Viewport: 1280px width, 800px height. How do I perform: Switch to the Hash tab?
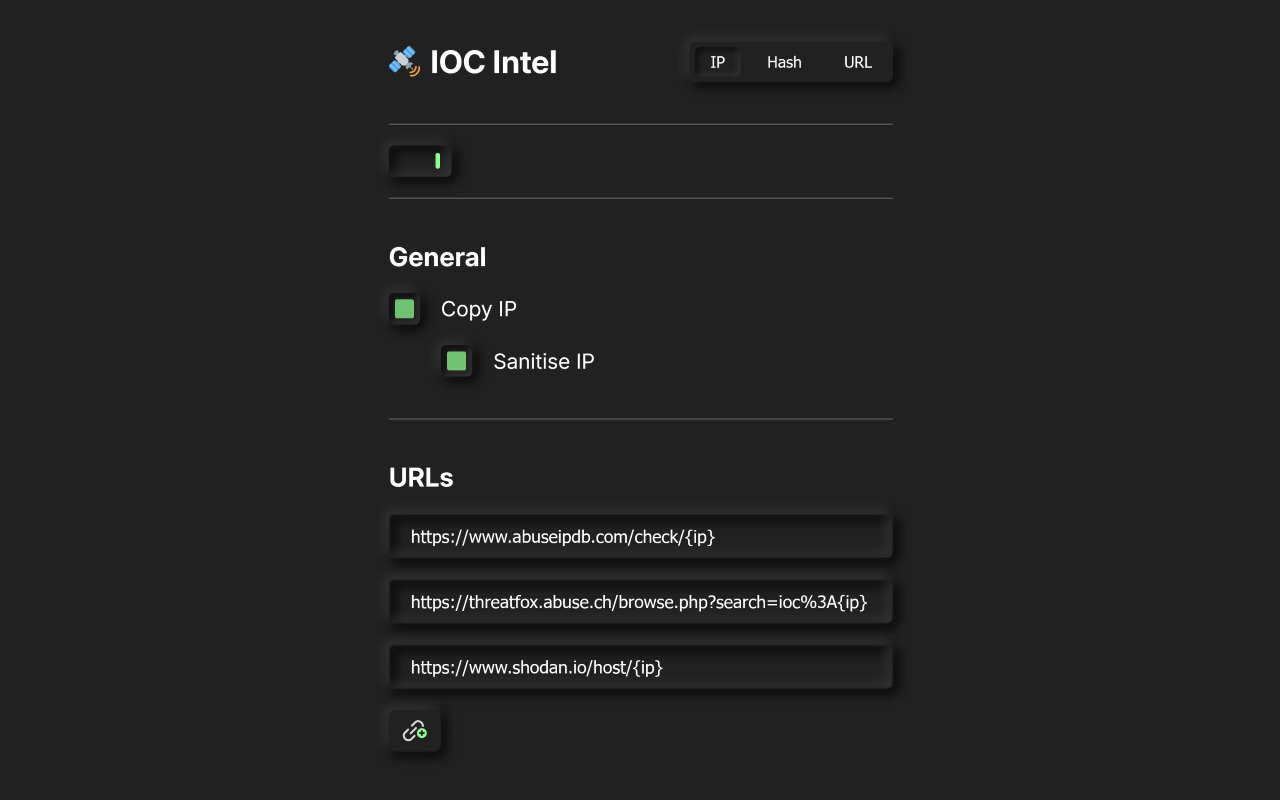point(784,62)
